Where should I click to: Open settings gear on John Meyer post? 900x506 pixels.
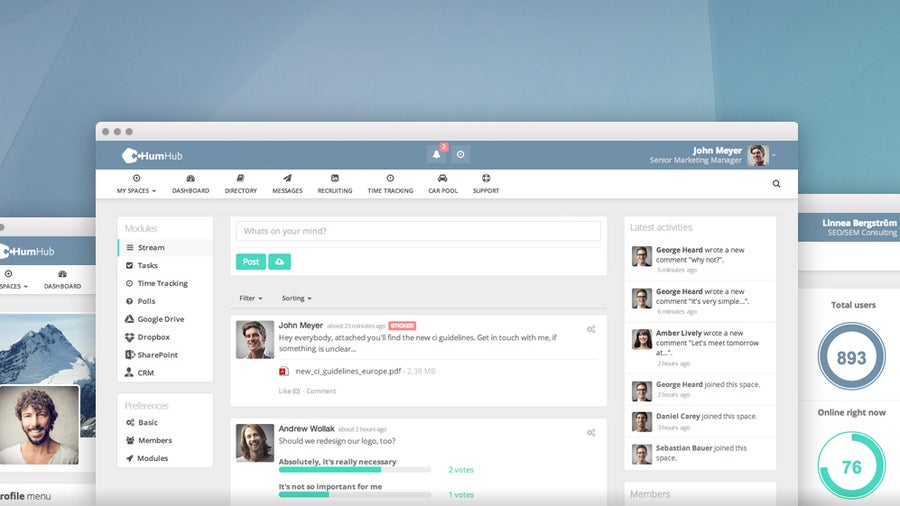click(591, 329)
